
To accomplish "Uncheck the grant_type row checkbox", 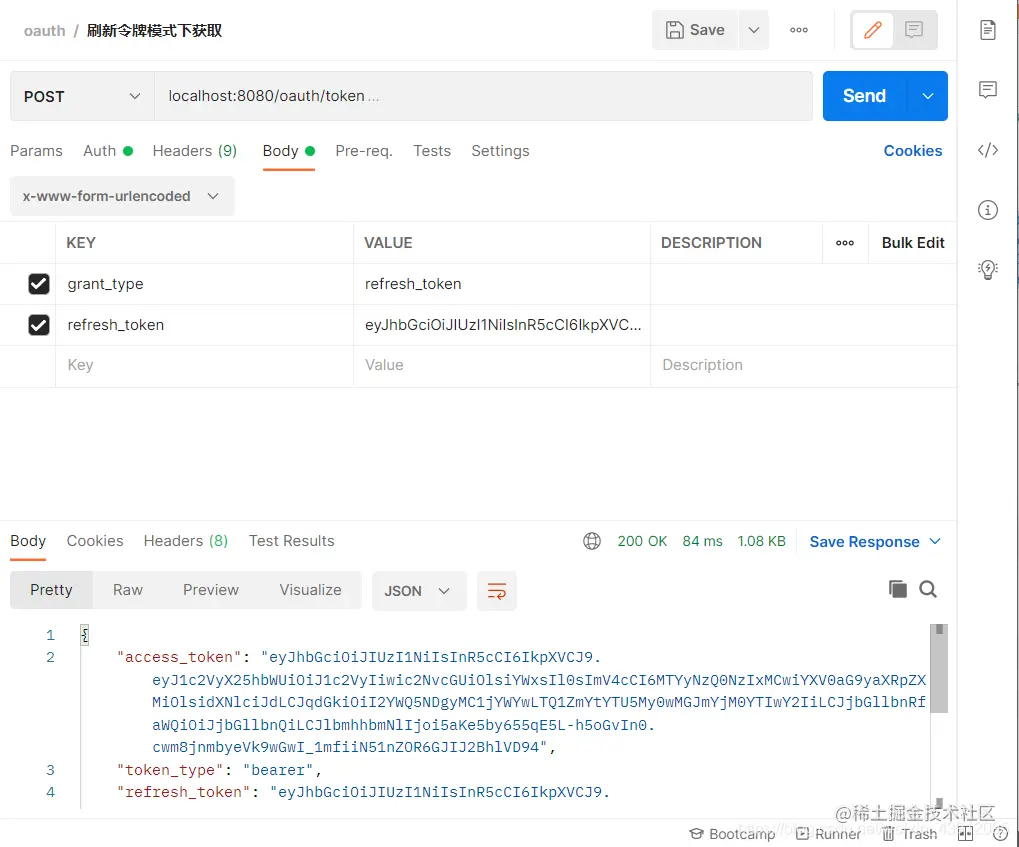I will coord(39,284).
